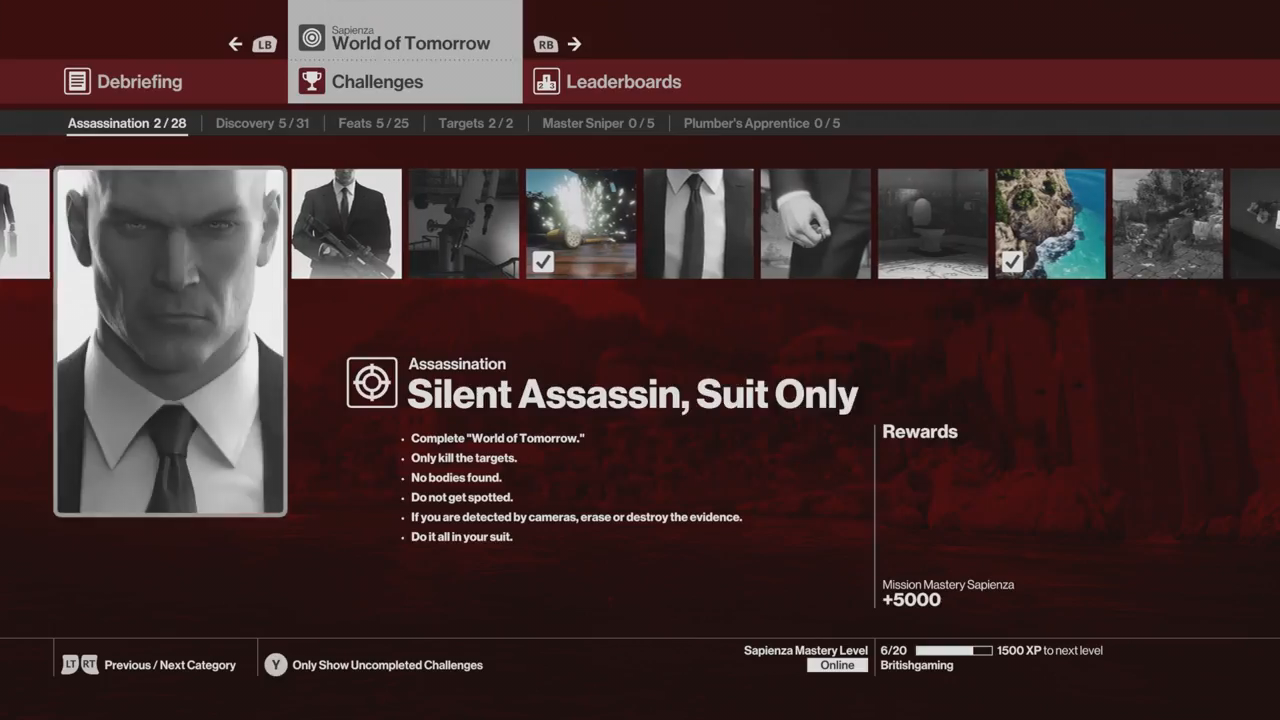This screenshot has height=720, width=1280.
Task: Click the Leaderboards podium icon
Action: (546, 81)
